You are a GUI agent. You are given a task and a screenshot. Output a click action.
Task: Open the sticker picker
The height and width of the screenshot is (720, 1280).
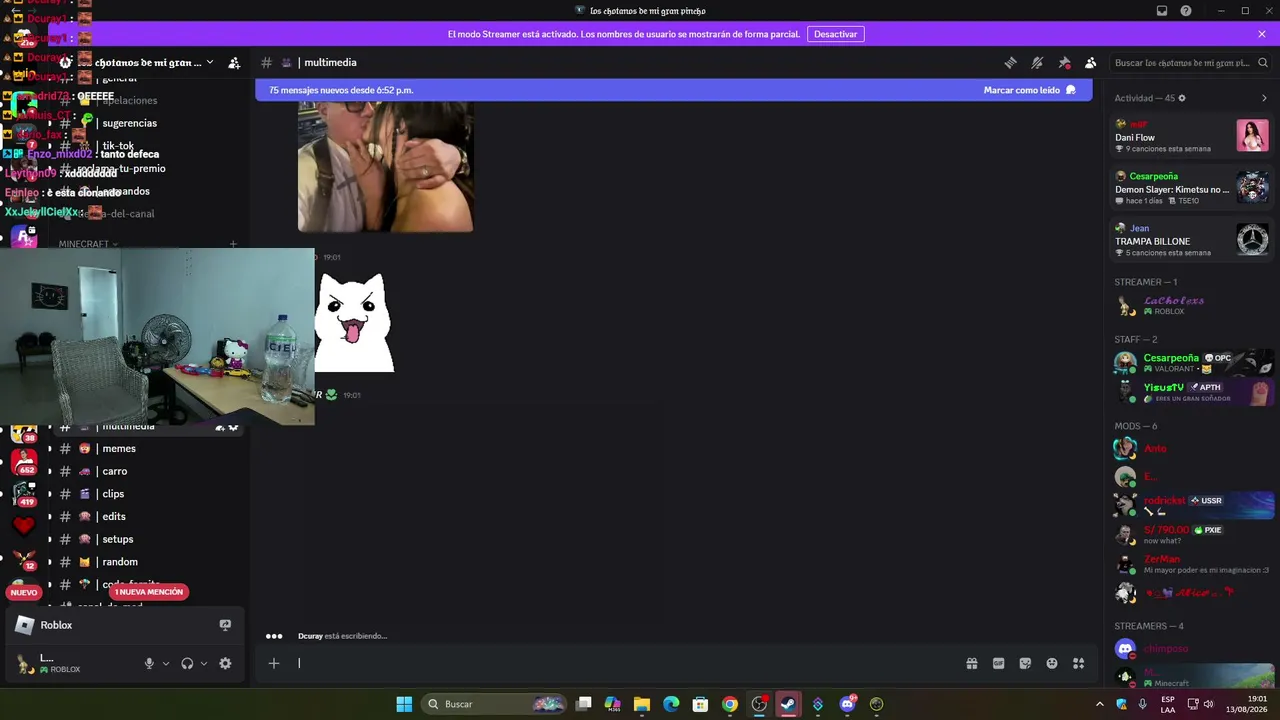point(1025,663)
